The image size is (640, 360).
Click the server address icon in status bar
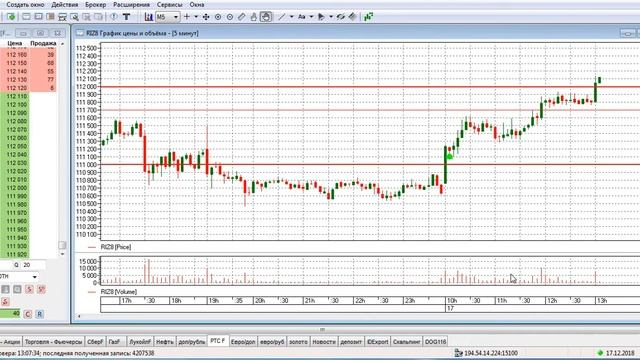click(459, 353)
